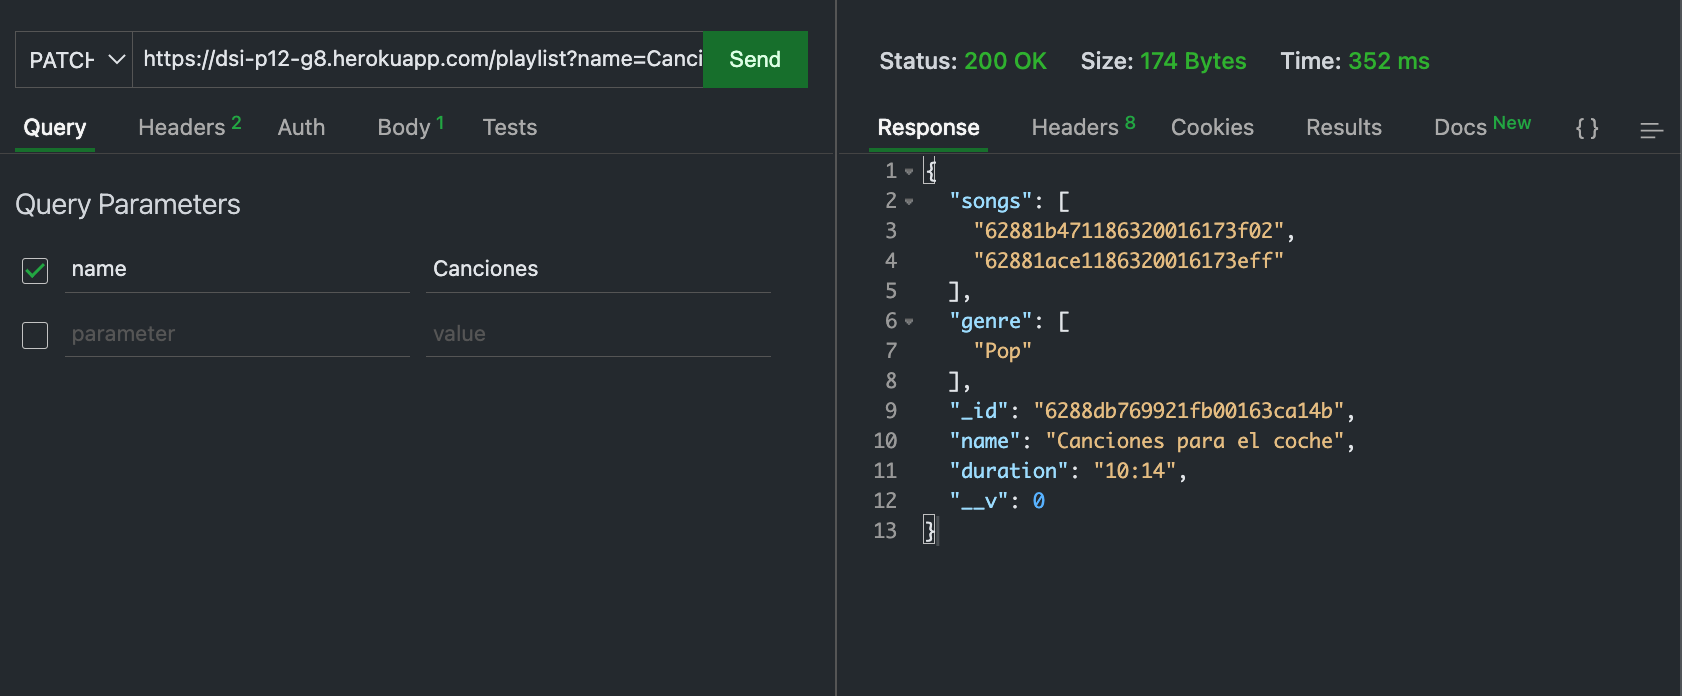Click the "genre" key in response

click(x=991, y=321)
